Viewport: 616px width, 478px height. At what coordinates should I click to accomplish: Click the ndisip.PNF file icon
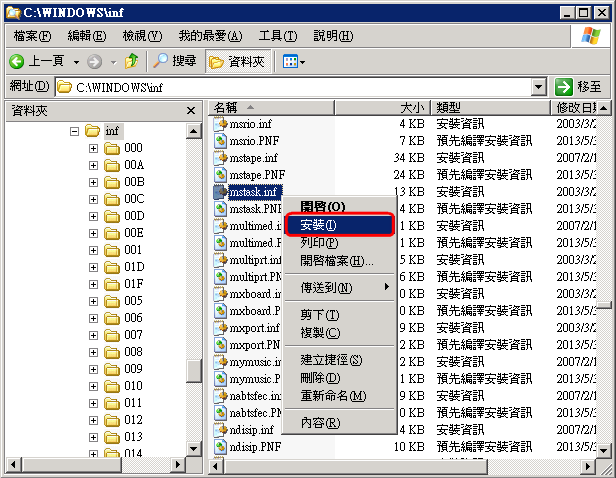coord(220,447)
